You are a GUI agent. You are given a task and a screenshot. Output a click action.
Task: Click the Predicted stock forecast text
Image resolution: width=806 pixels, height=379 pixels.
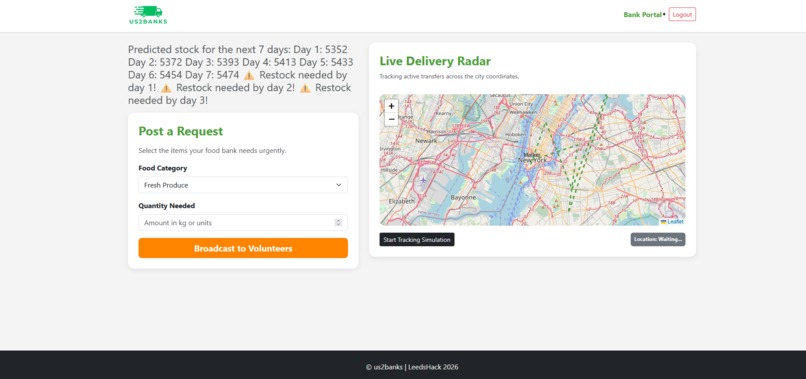tap(241, 75)
